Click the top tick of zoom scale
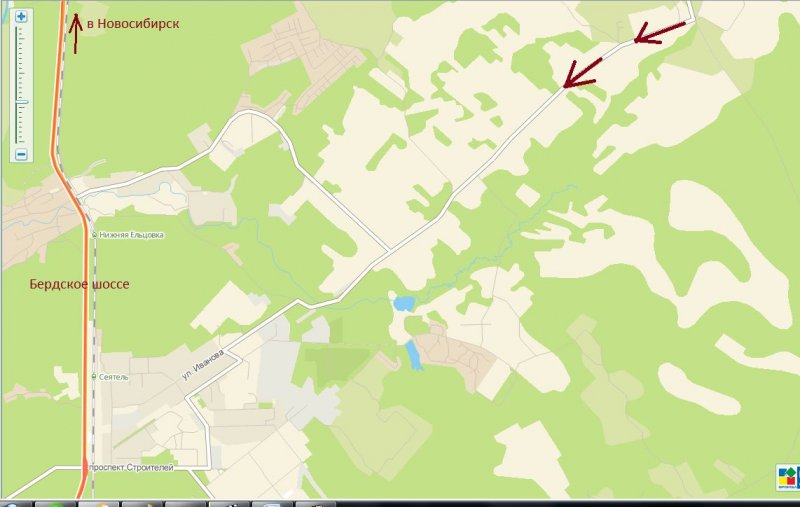The width and height of the screenshot is (800, 507). [21, 29]
